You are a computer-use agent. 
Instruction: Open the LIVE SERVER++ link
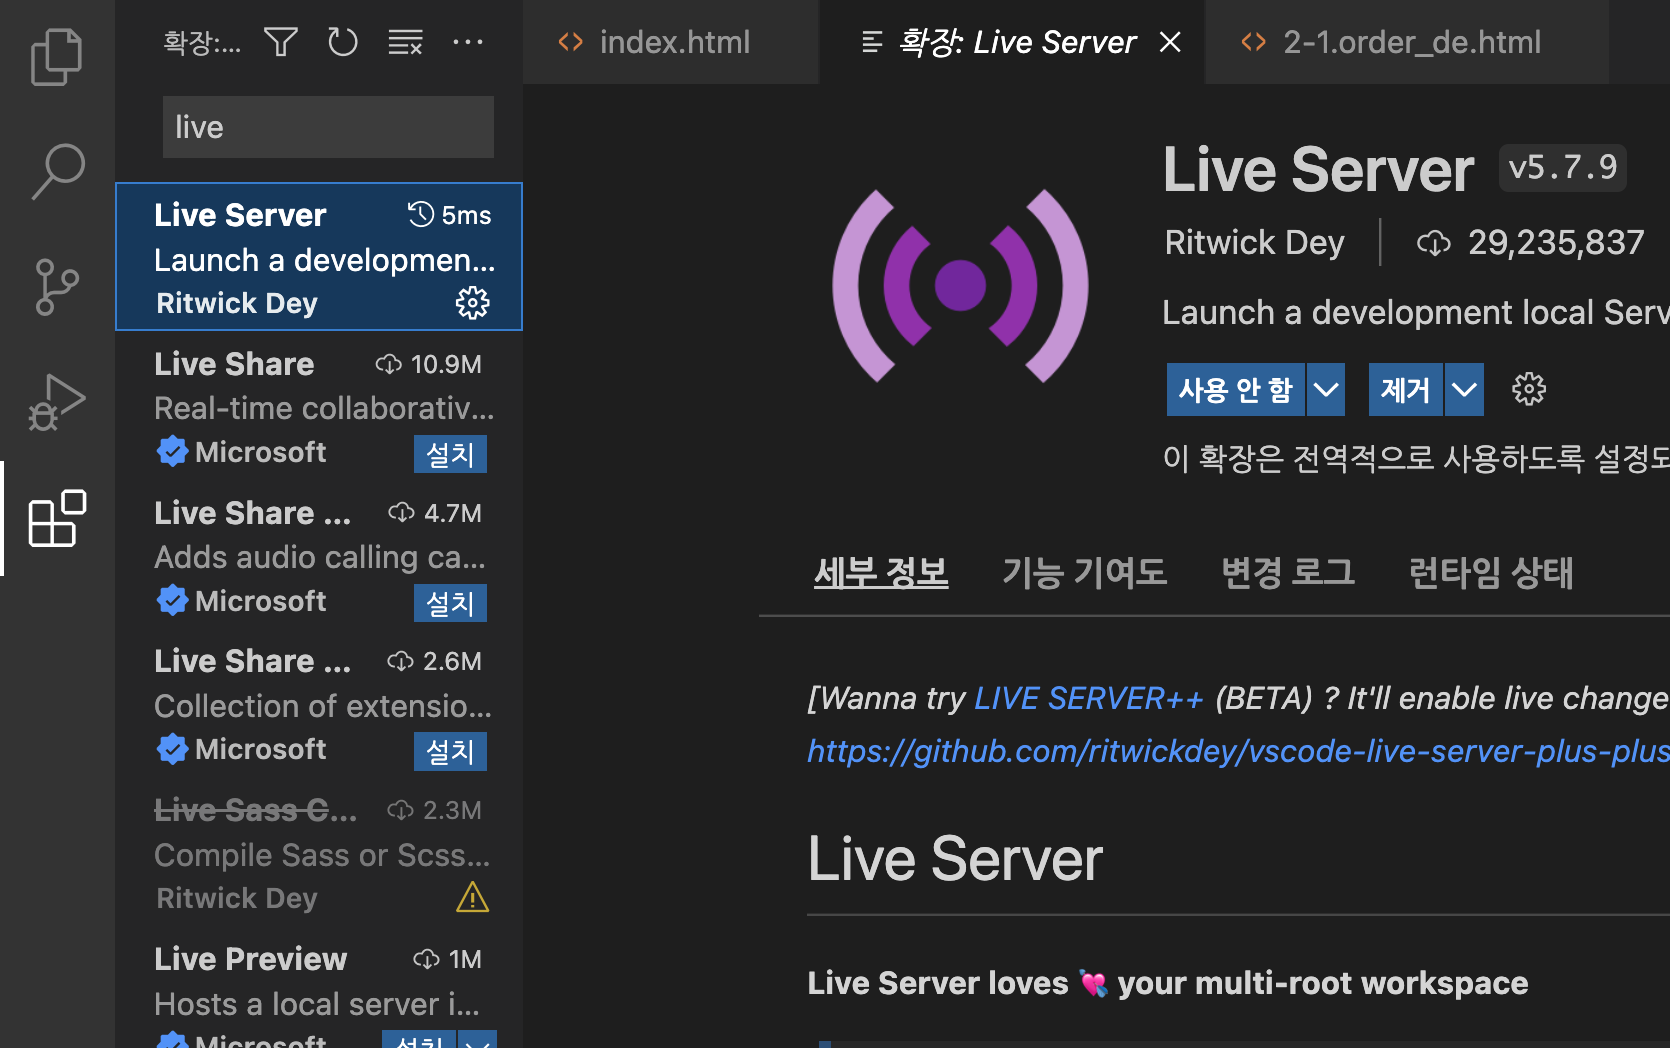point(1088,698)
